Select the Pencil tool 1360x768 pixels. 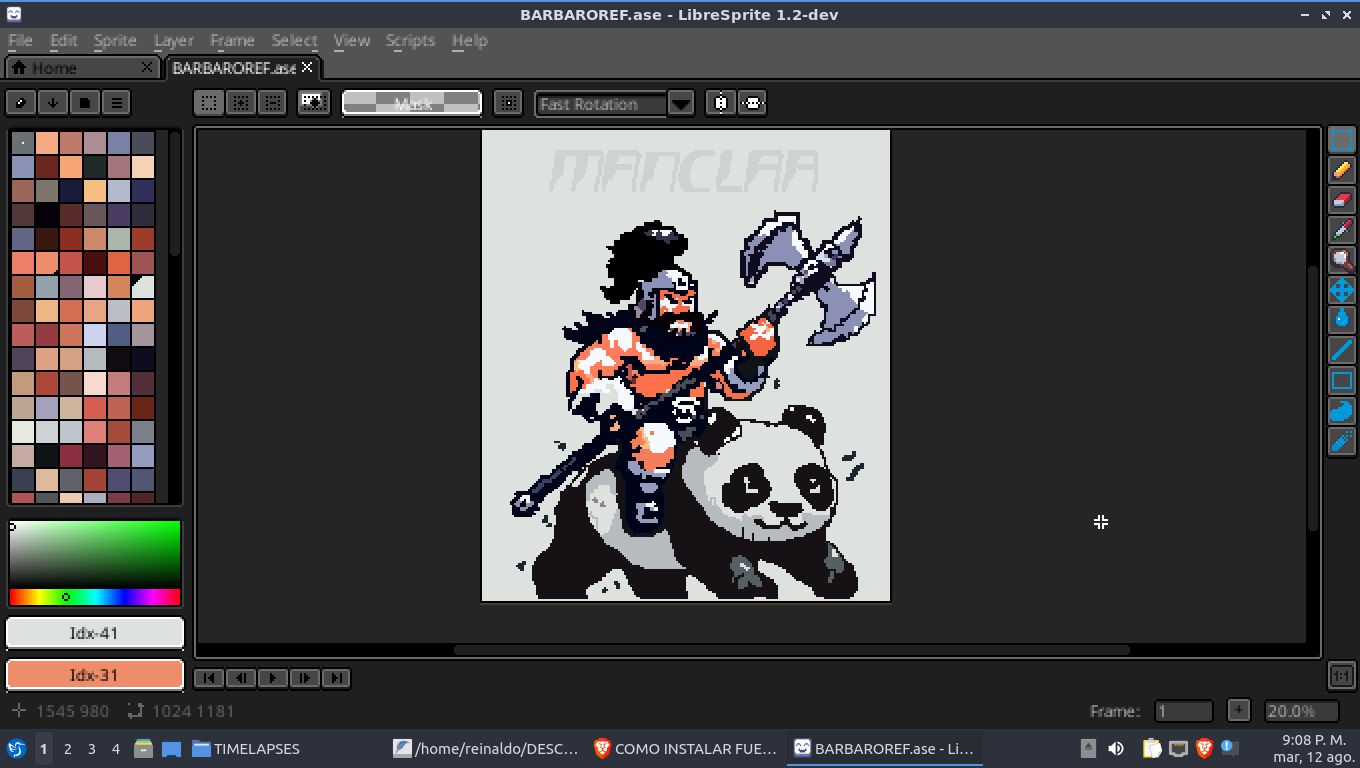pos(1341,170)
